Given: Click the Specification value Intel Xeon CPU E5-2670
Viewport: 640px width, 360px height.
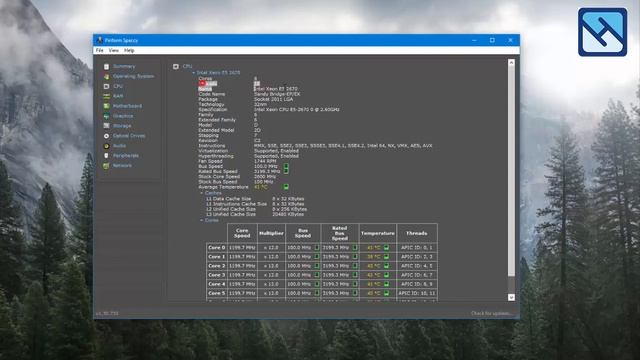Looking at the screenshot, I should 297,109.
